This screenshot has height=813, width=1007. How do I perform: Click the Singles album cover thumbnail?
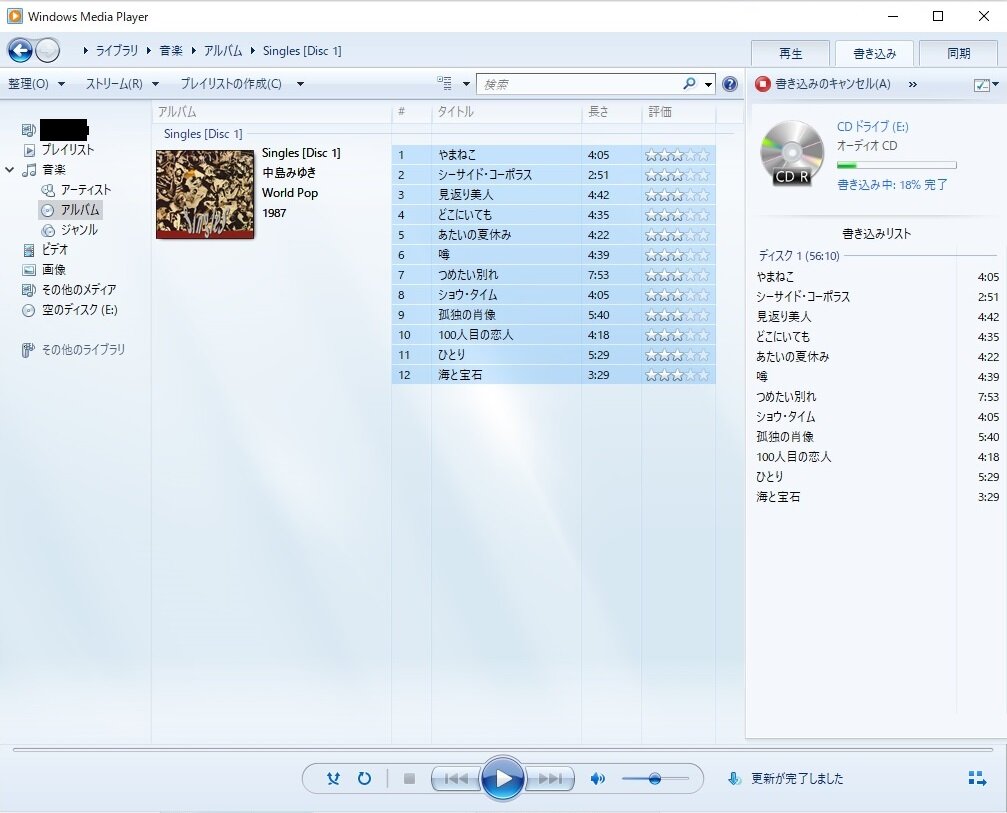tap(205, 194)
